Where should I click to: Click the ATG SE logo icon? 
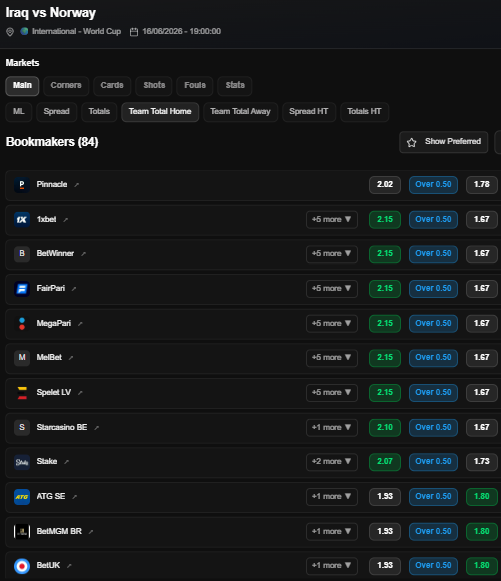[x=22, y=497]
